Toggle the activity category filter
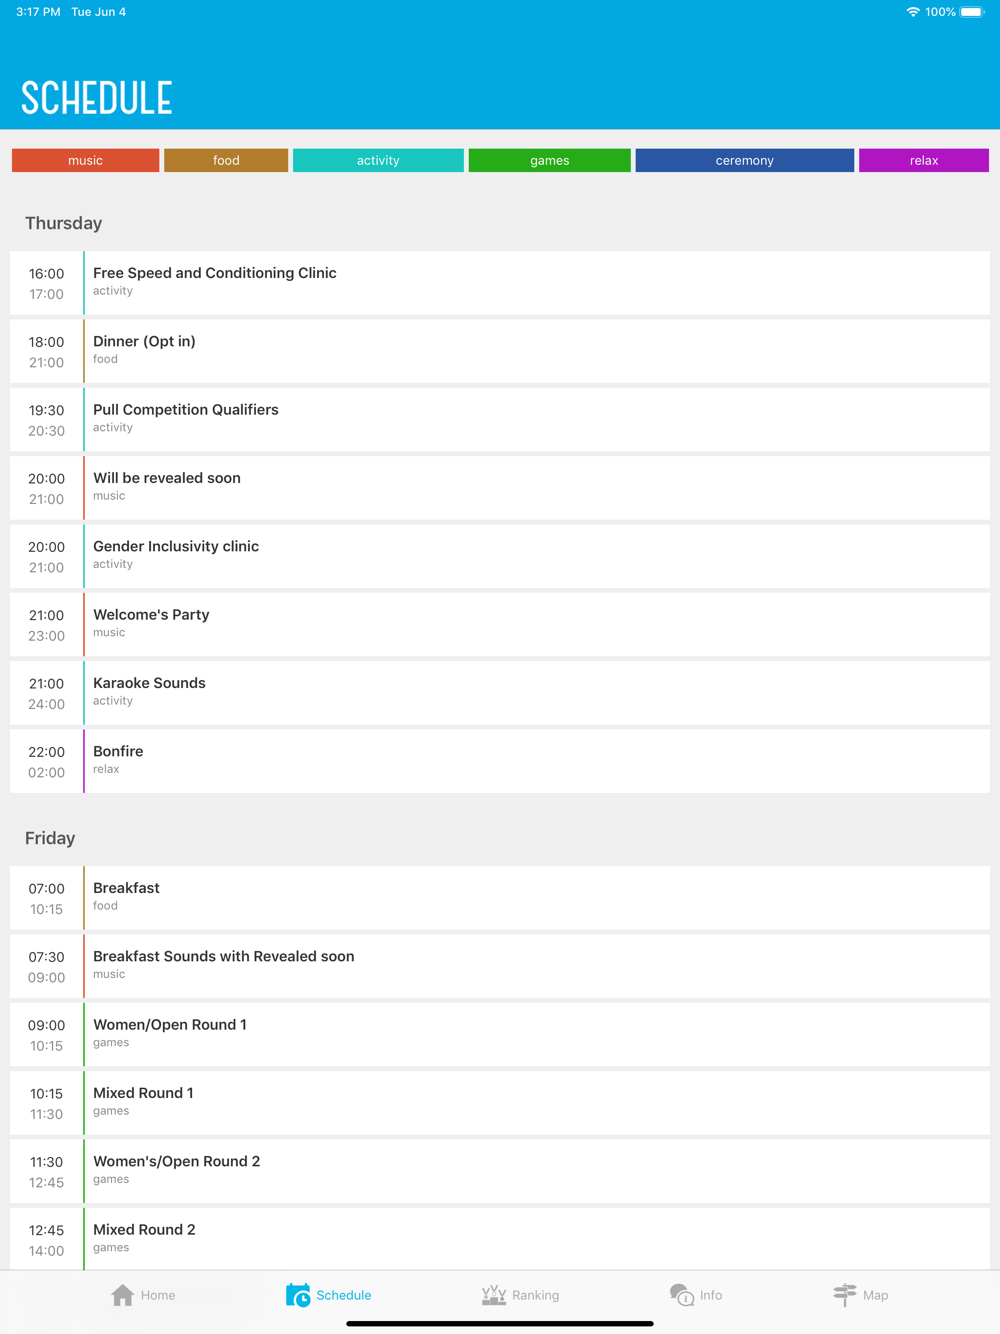 coord(378,160)
